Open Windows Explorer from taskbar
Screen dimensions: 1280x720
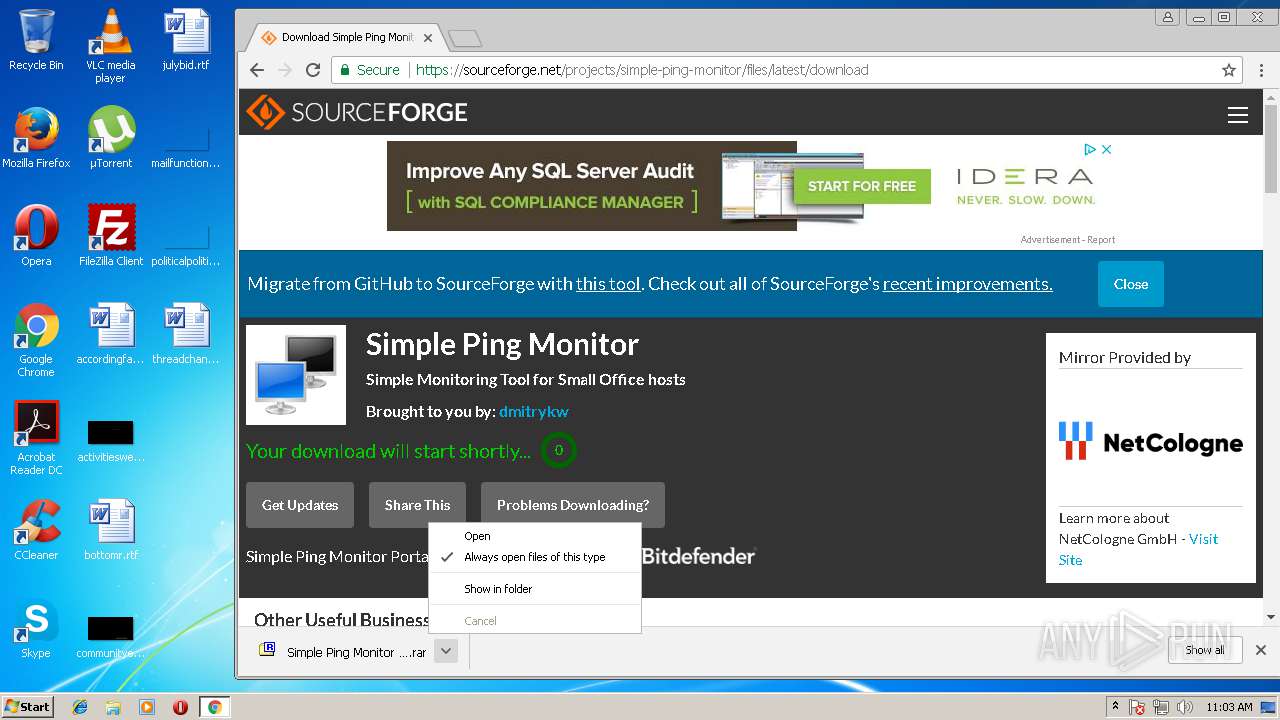tap(113, 707)
